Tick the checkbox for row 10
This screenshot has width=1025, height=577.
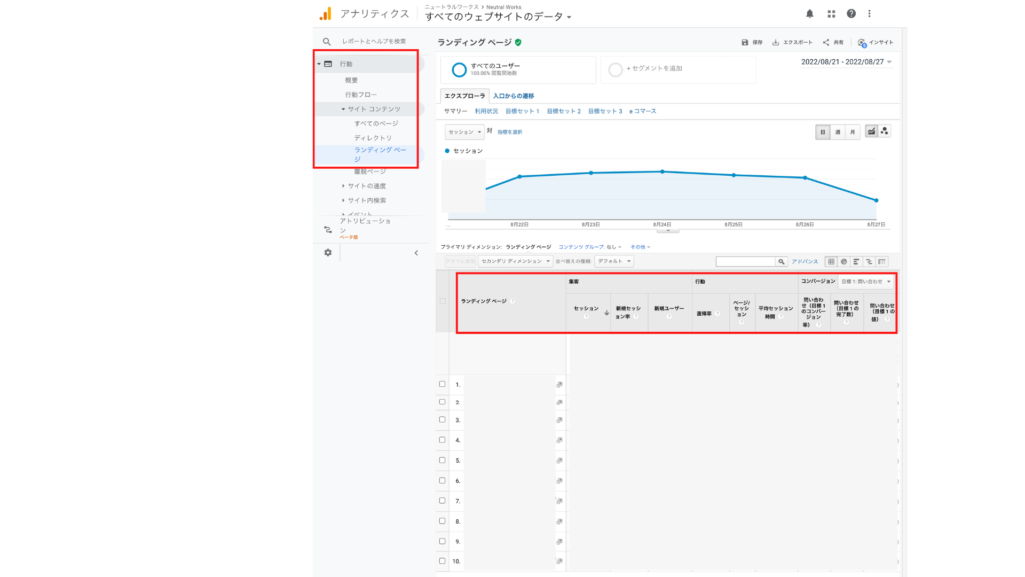pos(443,561)
